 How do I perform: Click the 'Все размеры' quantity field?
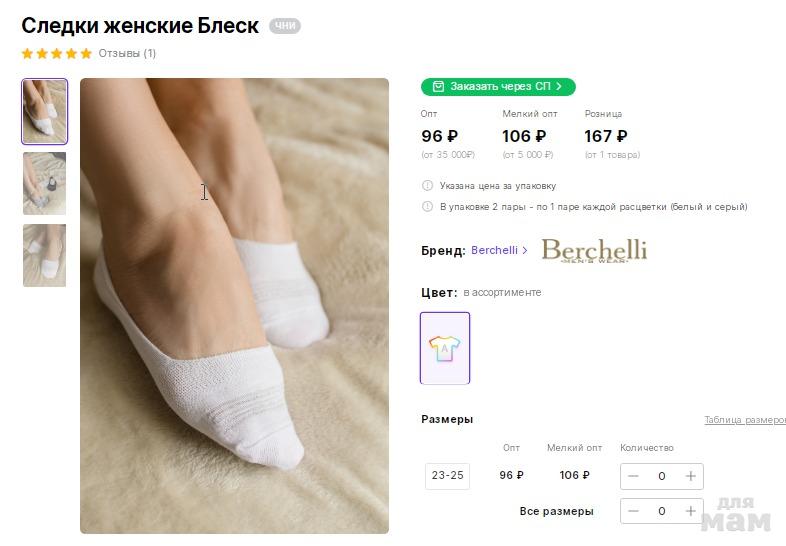click(x=661, y=511)
